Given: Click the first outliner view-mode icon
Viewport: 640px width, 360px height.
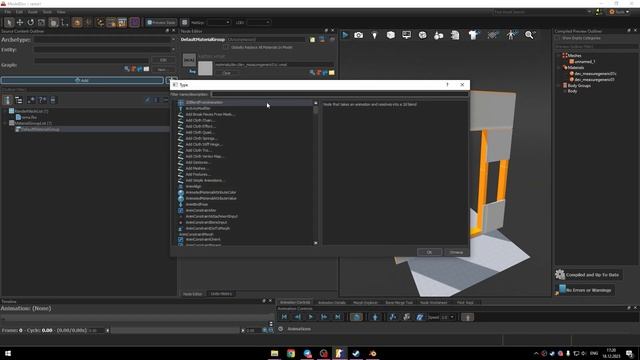Looking at the screenshot, I should [x=7, y=100].
